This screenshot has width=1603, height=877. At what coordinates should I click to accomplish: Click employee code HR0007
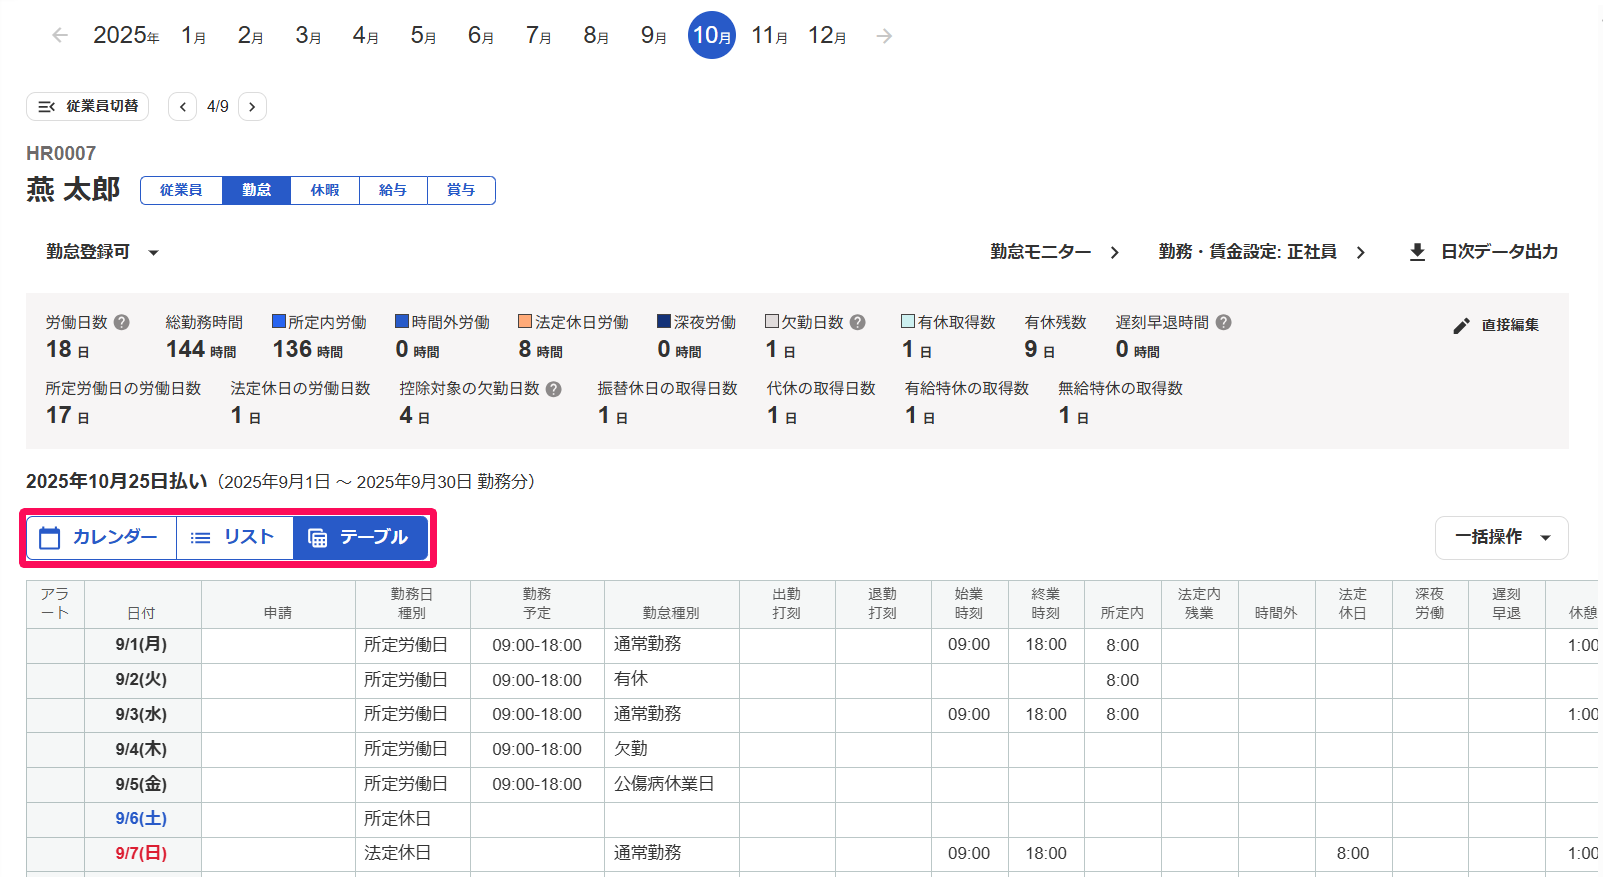click(x=61, y=153)
